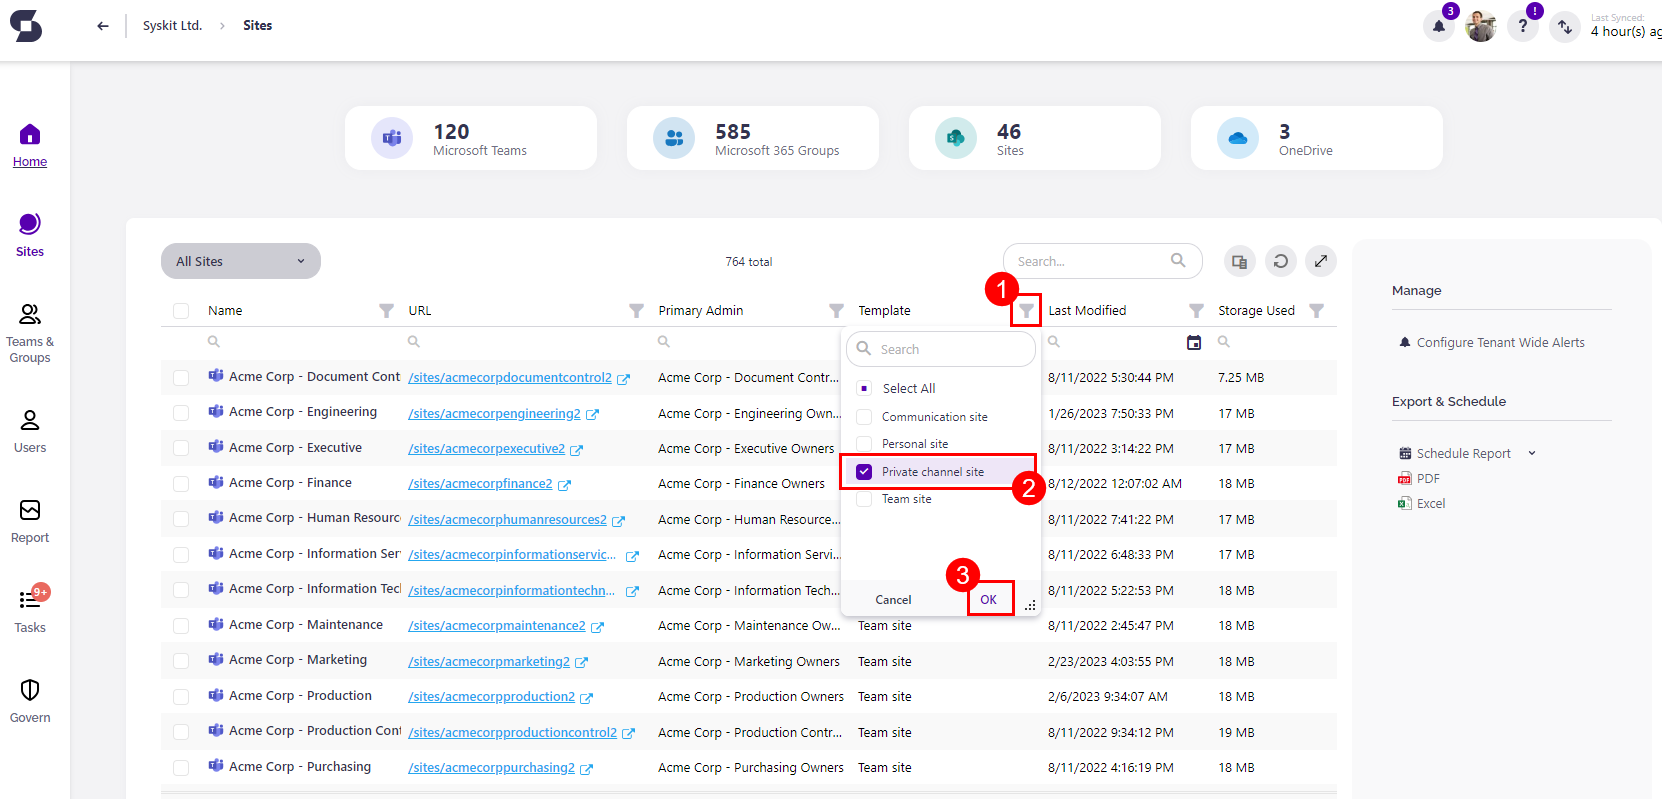The image size is (1662, 799).
Task: Open the Template column filter dropdown
Action: 1026,311
